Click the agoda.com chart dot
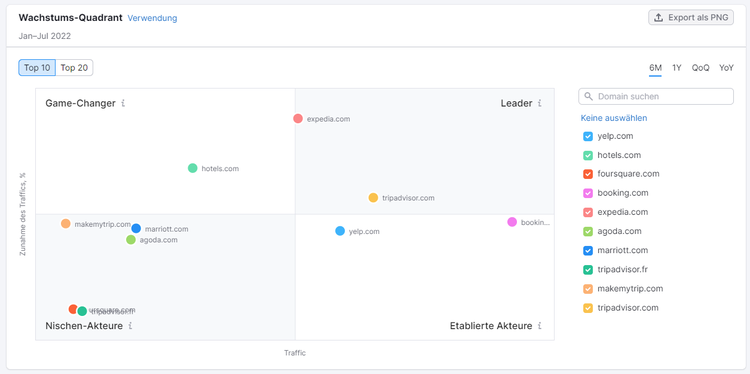 click(131, 240)
